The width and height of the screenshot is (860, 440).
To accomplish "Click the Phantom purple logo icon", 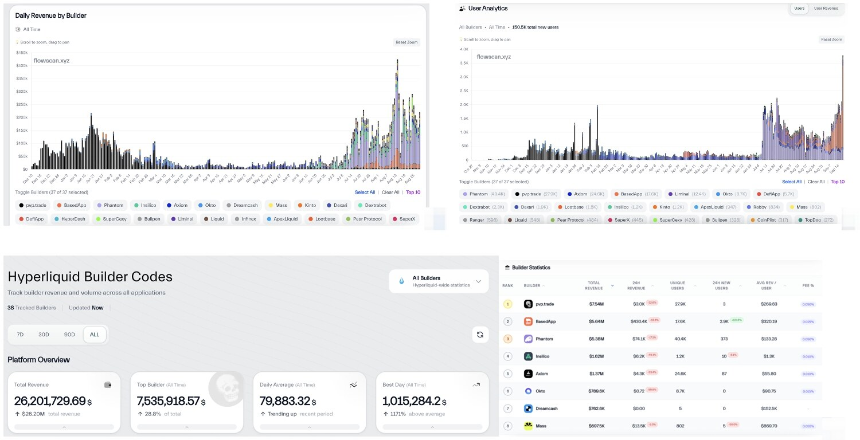I will (x=528, y=339).
